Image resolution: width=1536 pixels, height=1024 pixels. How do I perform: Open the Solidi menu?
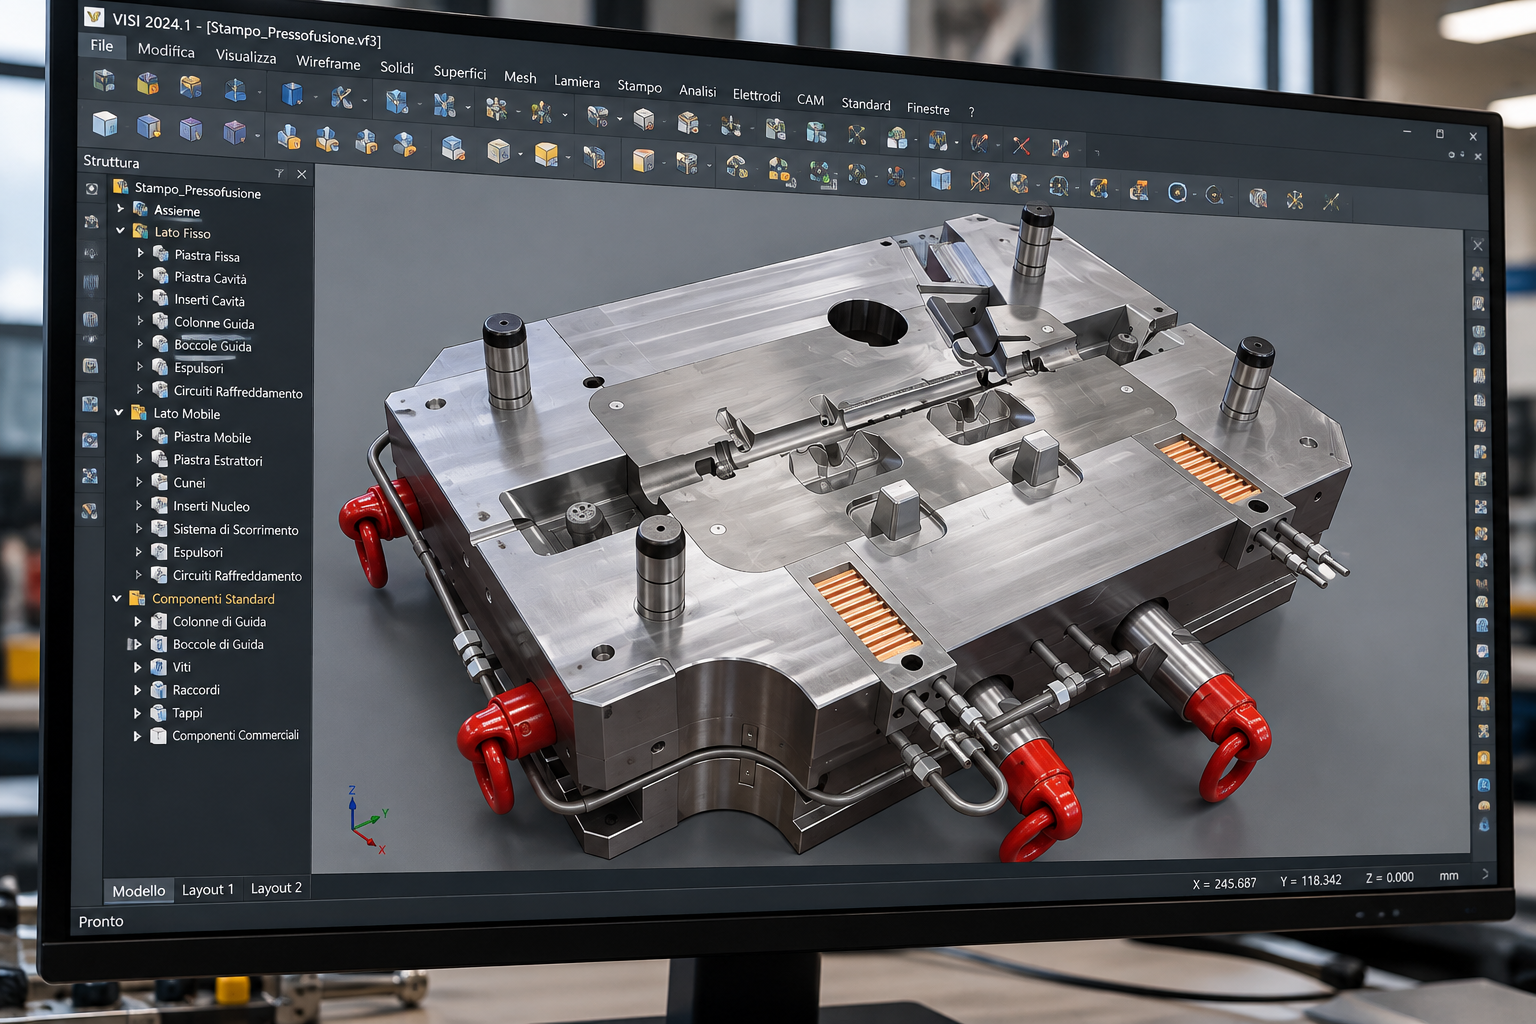click(397, 67)
